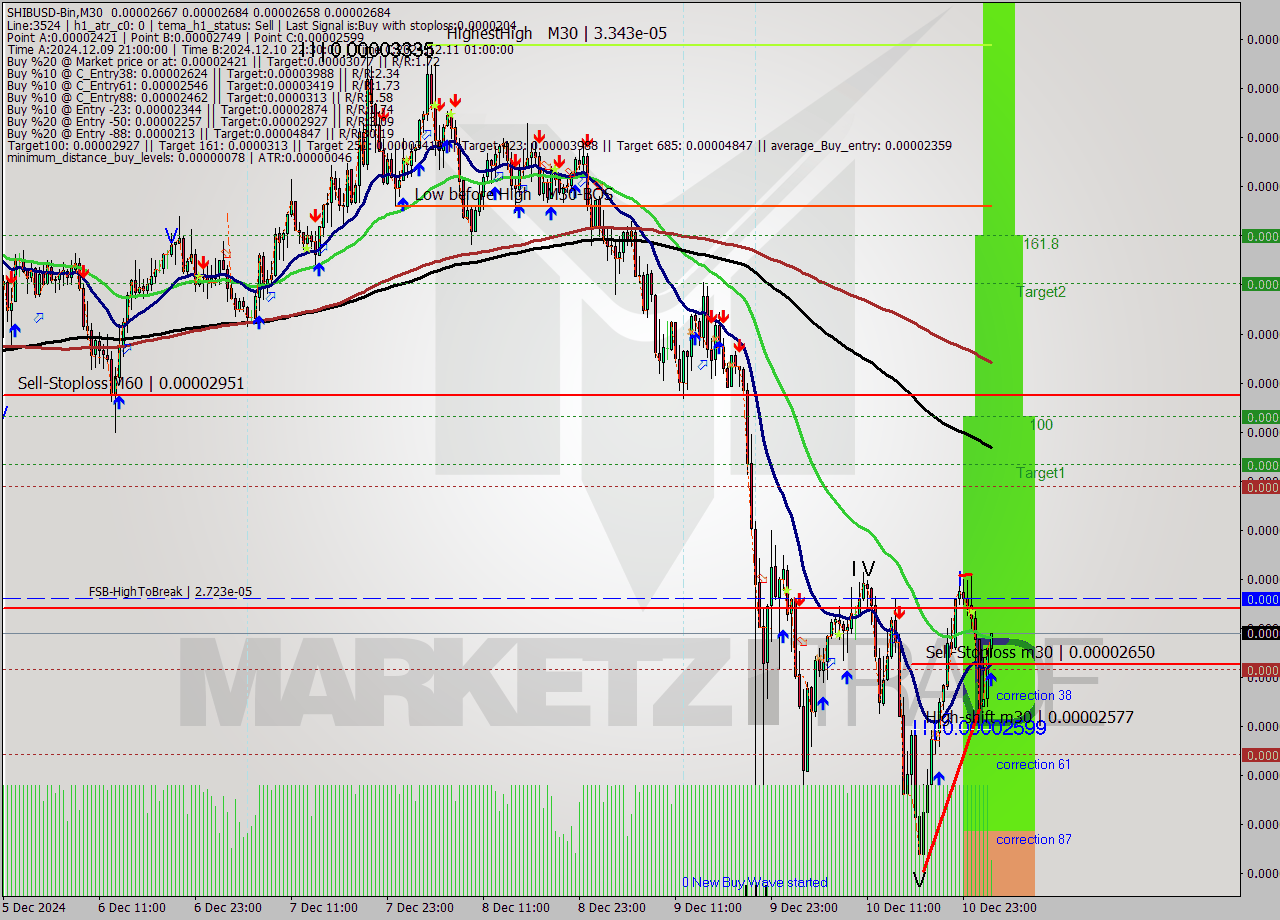Click the 9 Dec 11:00 time label
The width and height of the screenshot is (1280, 920).
708,907
